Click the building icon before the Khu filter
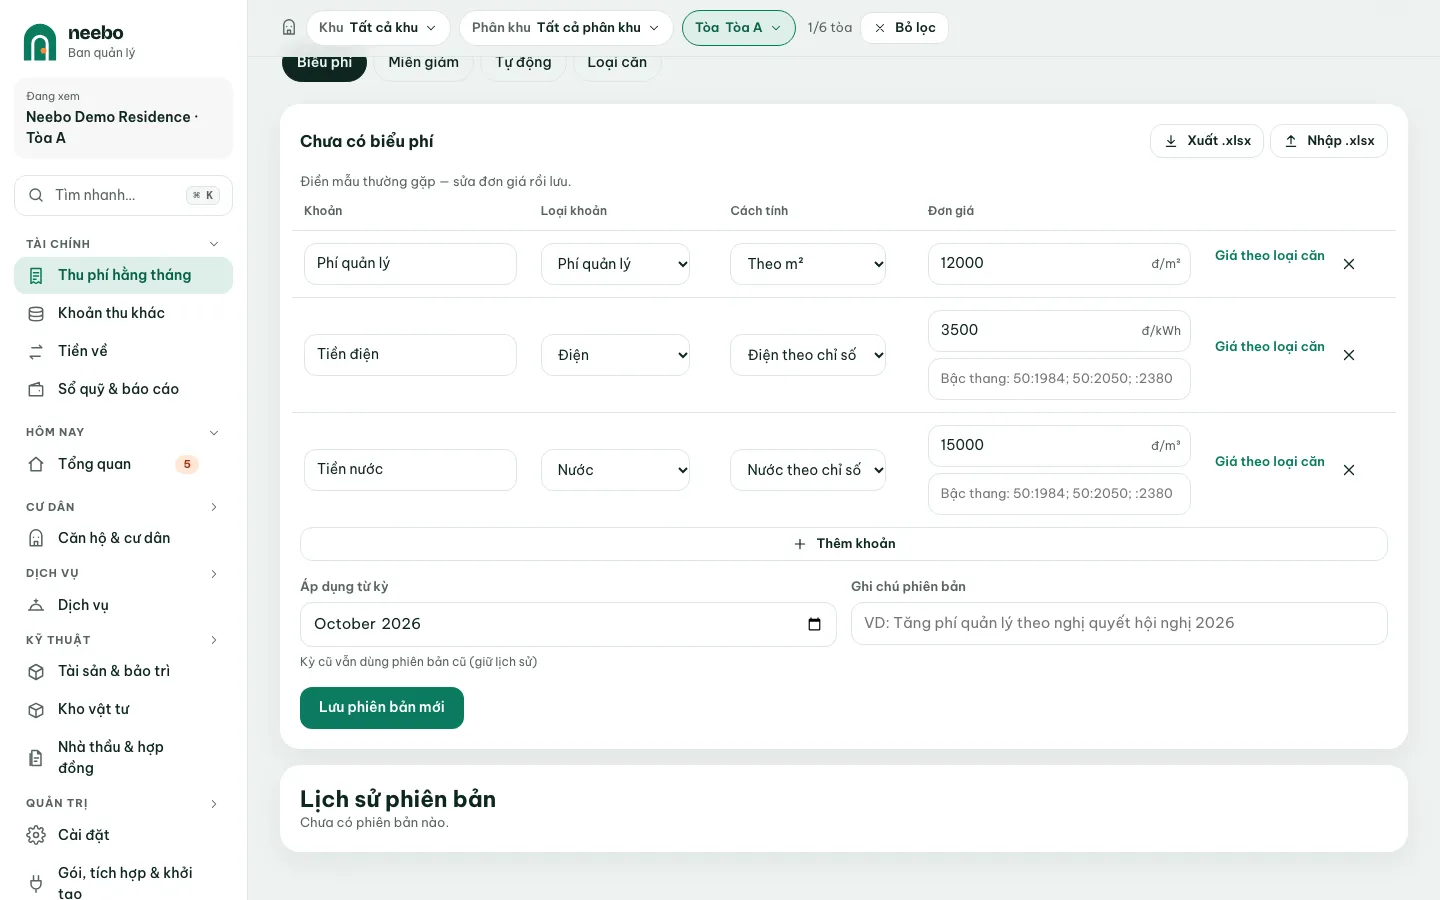This screenshot has height=900, width=1440. (289, 28)
